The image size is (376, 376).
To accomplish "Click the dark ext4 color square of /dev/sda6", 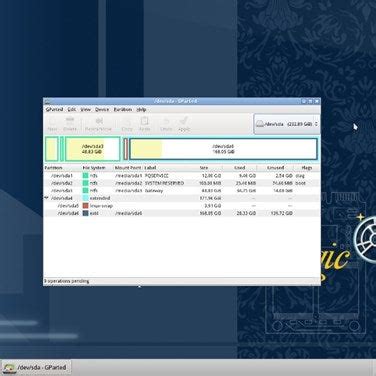I will pos(86,213).
